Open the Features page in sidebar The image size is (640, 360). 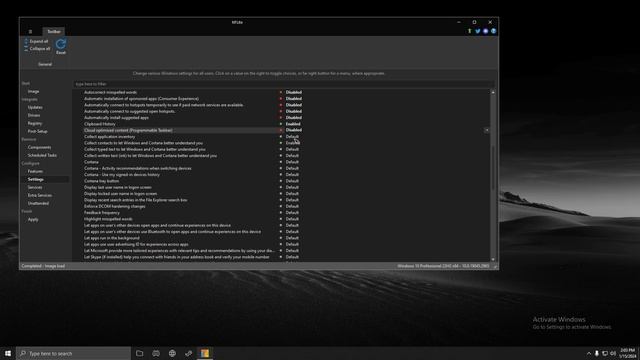pyautogui.click(x=35, y=171)
